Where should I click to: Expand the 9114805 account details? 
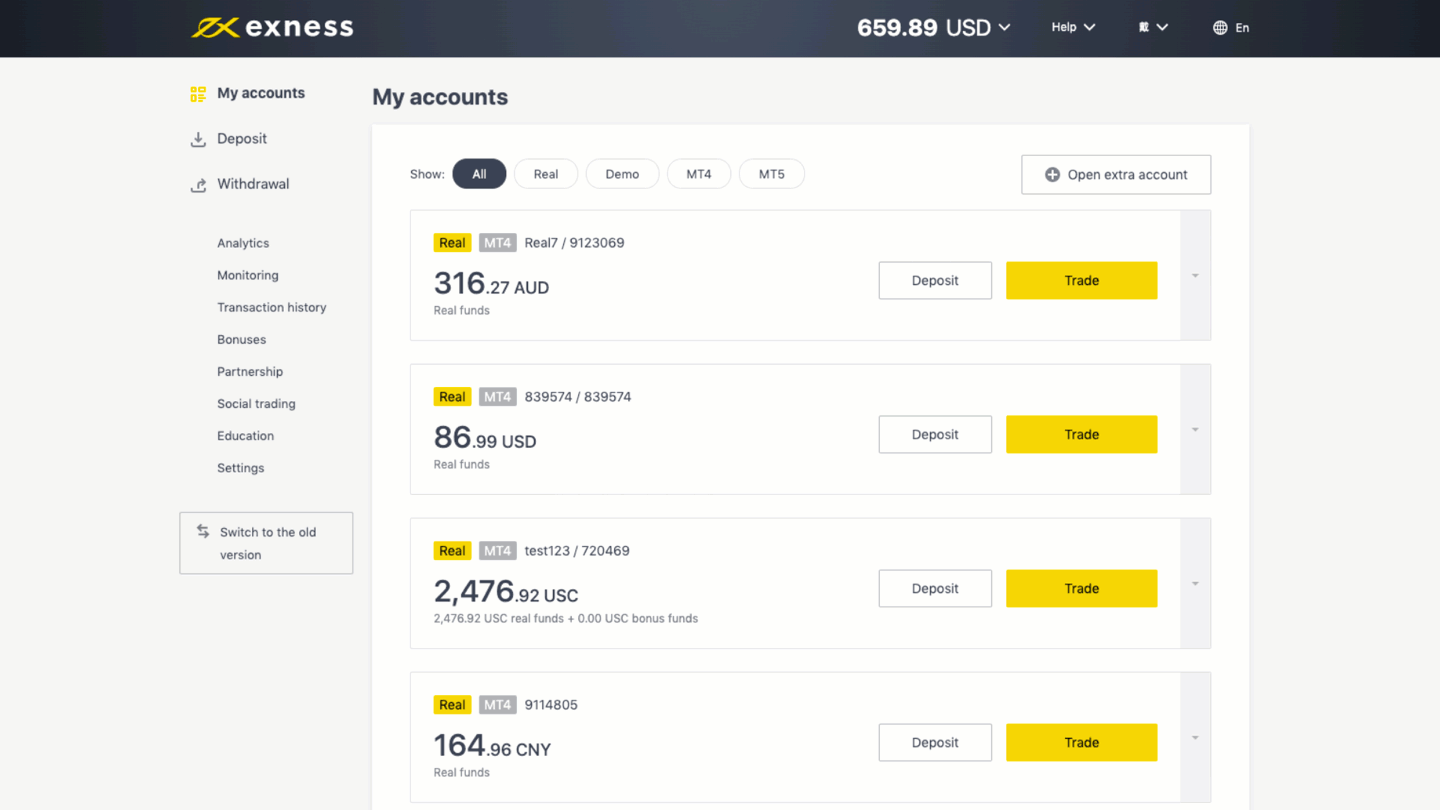pos(1195,737)
